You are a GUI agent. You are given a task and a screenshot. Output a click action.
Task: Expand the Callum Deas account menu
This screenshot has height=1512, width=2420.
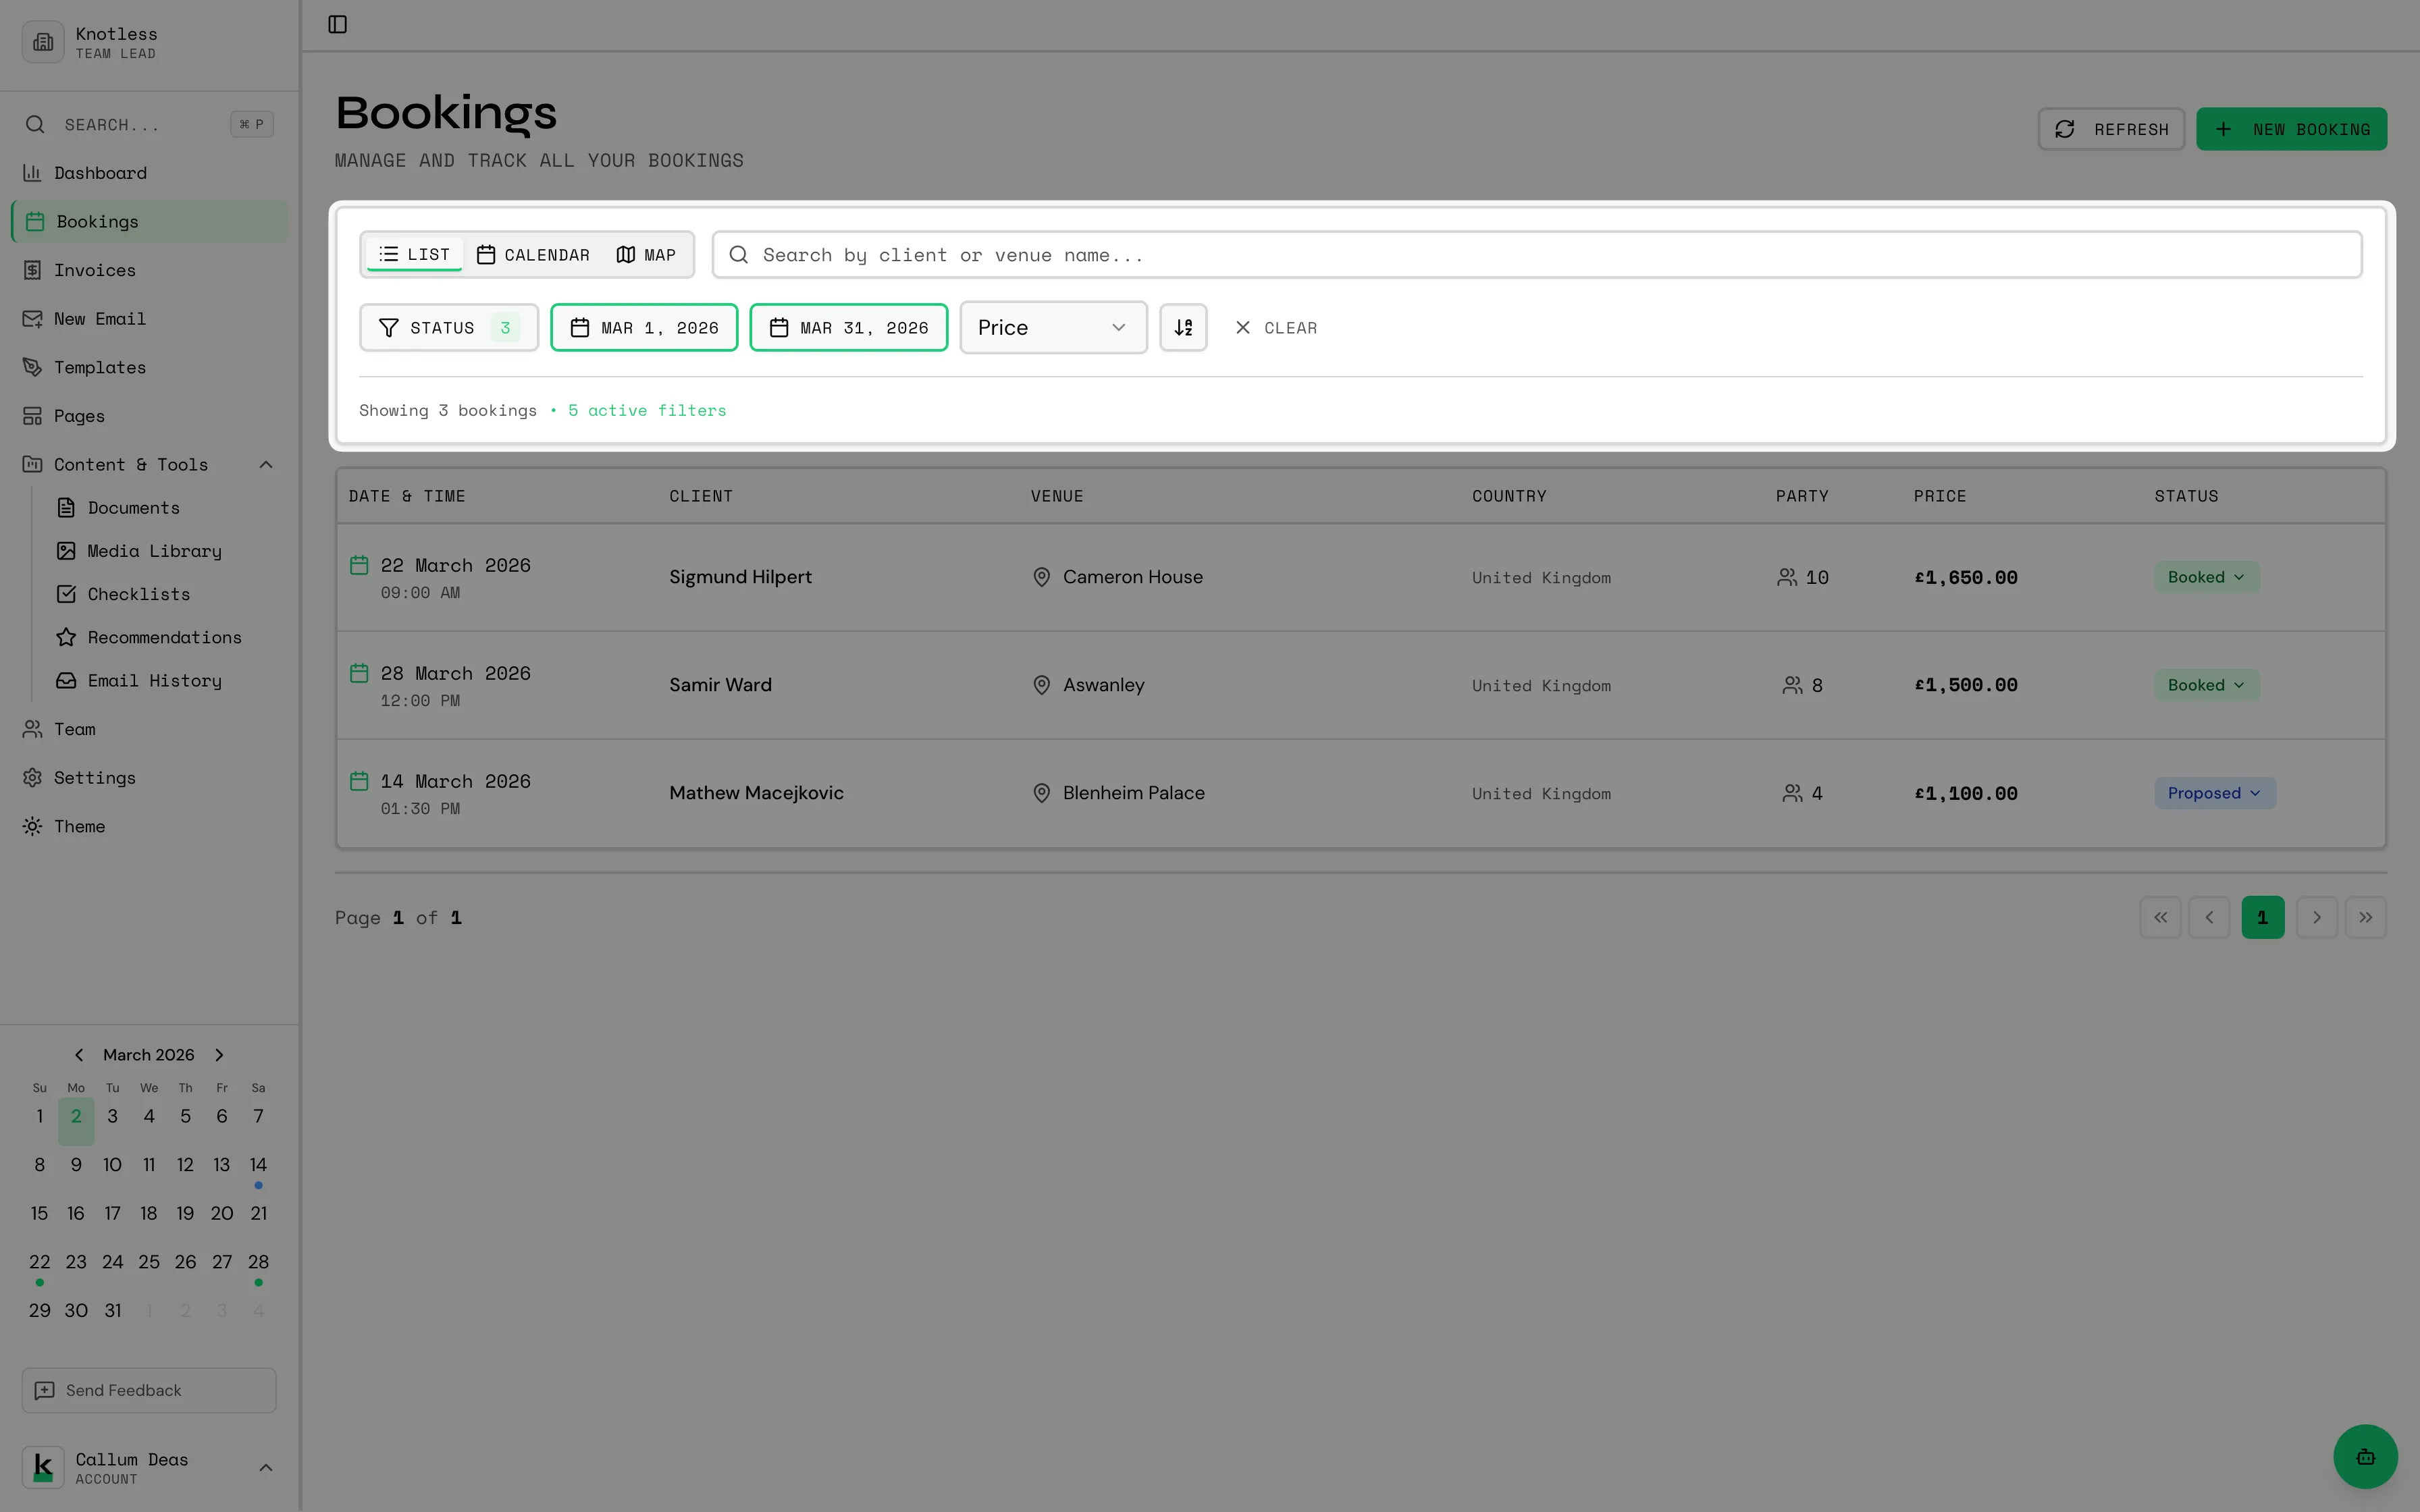click(x=265, y=1467)
